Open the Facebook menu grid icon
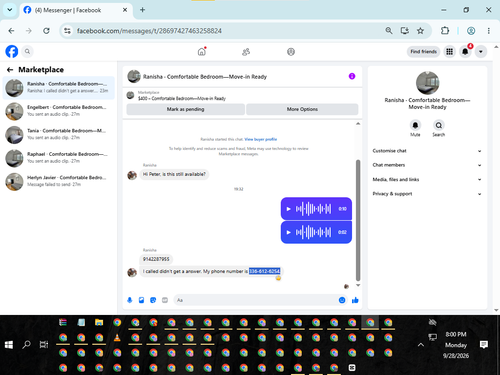This screenshot has height=375, width=500. click(449, 52)
